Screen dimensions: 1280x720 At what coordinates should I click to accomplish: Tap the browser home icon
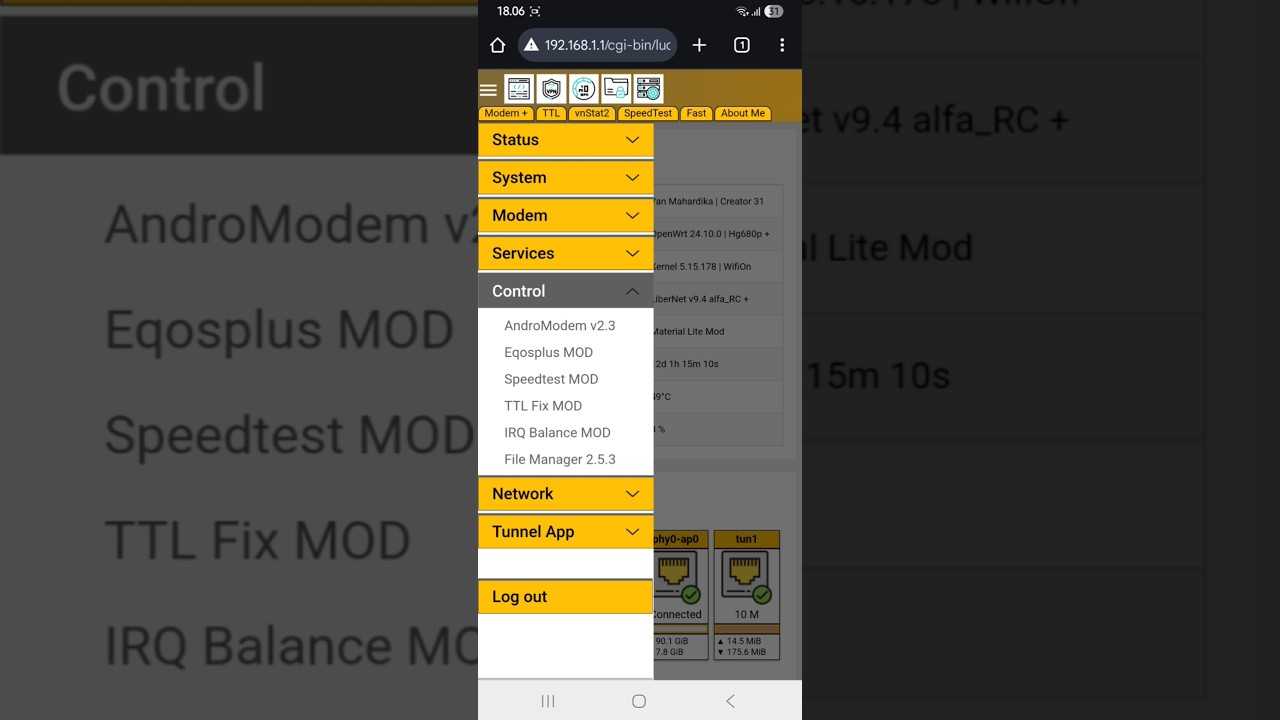point(497,45)
